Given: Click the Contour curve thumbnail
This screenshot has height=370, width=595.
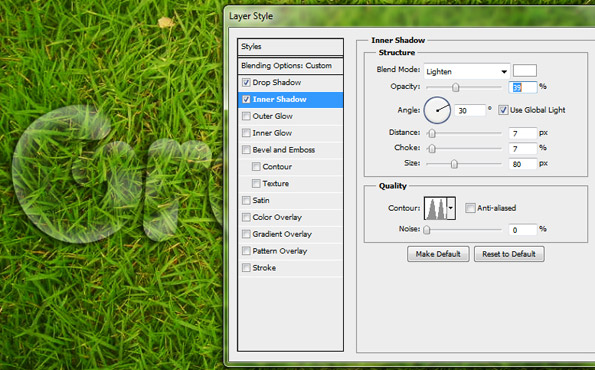Looking at the screenshot, I should (x=435, y=208).
